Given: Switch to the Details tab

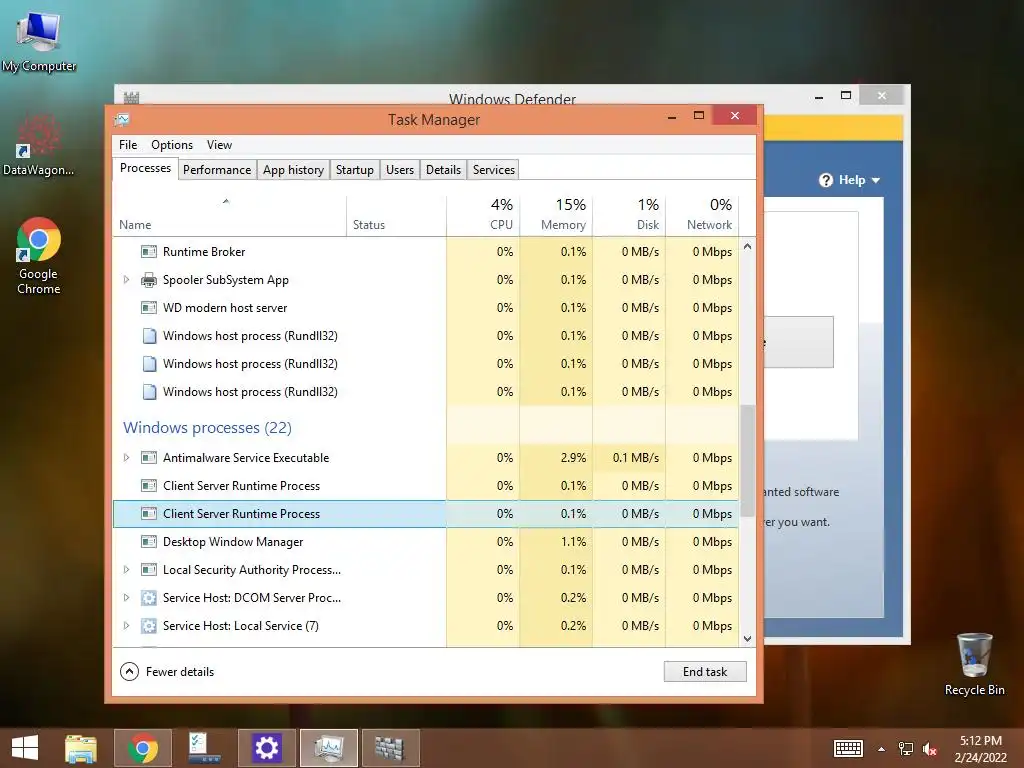Looking at the screenshot, I should pyautogui.click(x=443, y=170).
